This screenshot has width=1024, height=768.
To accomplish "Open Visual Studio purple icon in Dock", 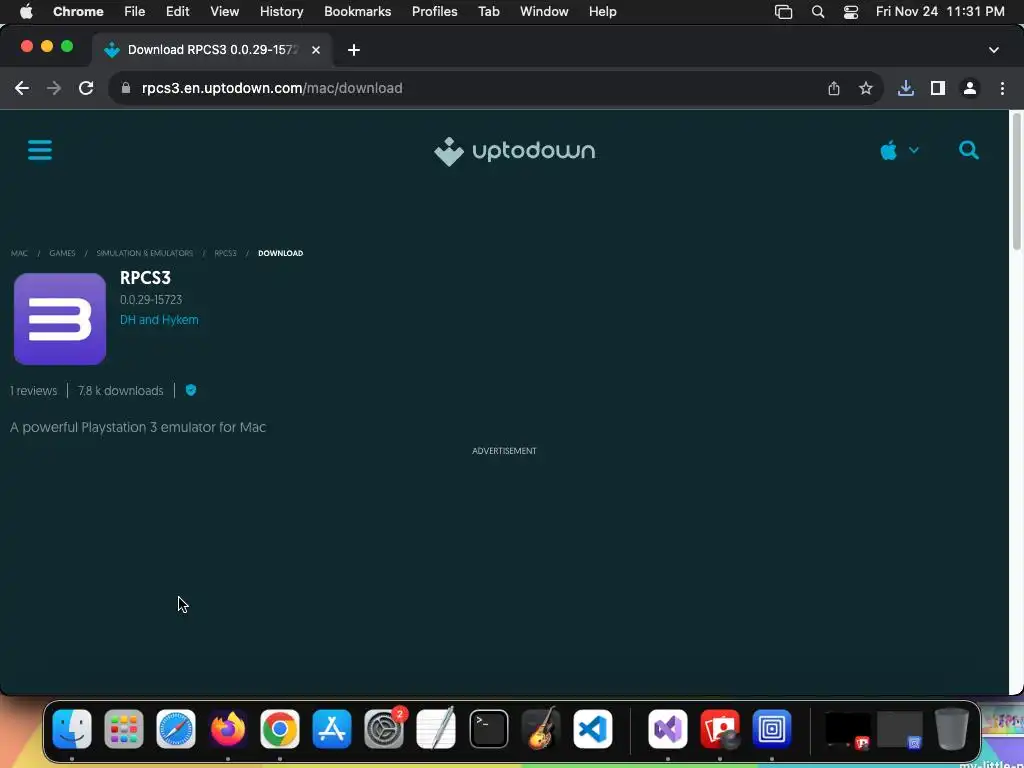I will [667, 729].
